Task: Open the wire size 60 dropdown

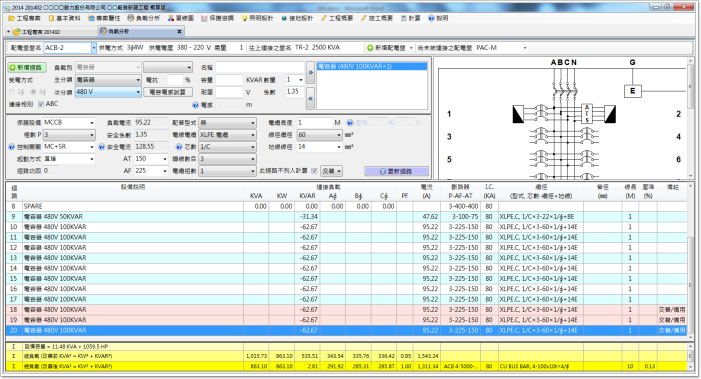Action: [x=339, y=135]
